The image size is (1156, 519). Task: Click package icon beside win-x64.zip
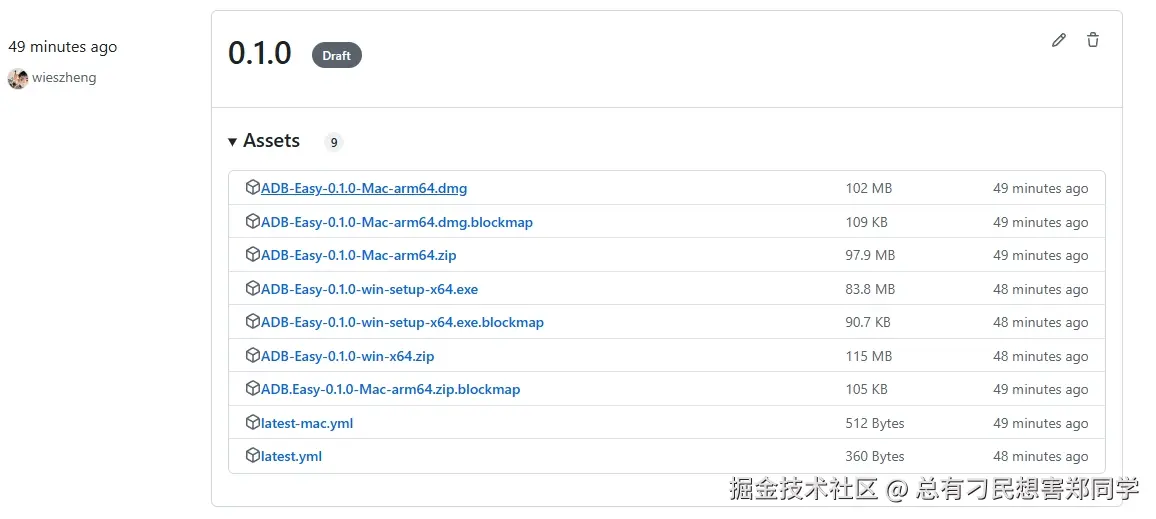pos(253,355)
